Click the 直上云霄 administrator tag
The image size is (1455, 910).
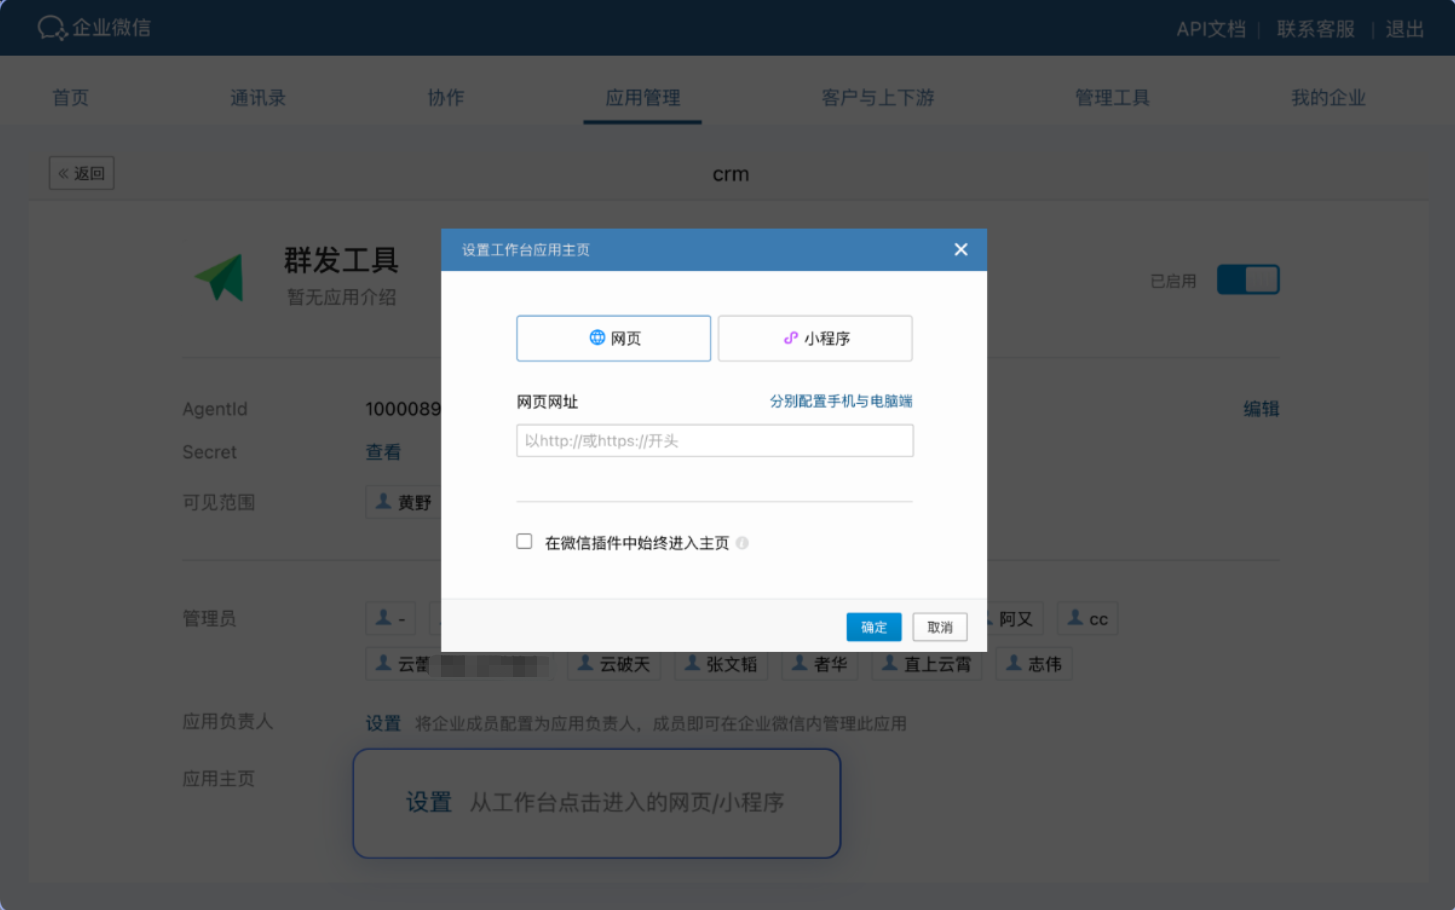tap(926, 664)
